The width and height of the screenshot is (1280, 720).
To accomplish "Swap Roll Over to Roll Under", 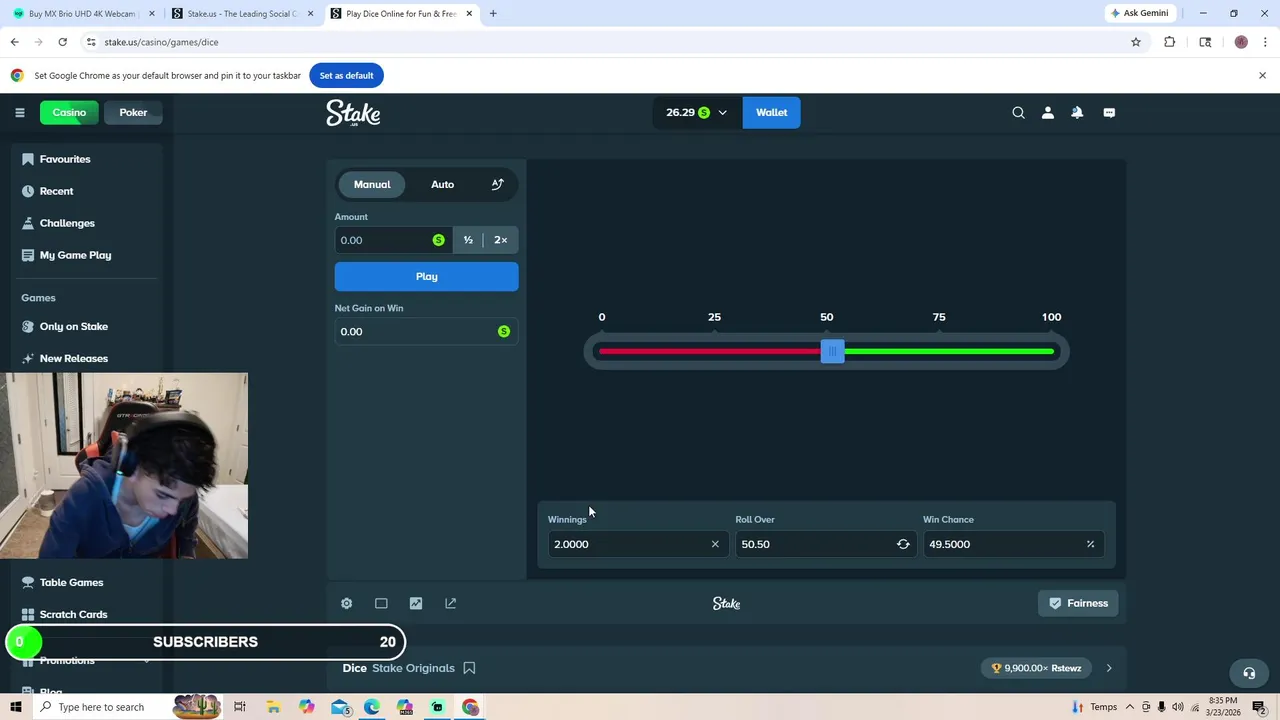I will (x=903, y=544).
